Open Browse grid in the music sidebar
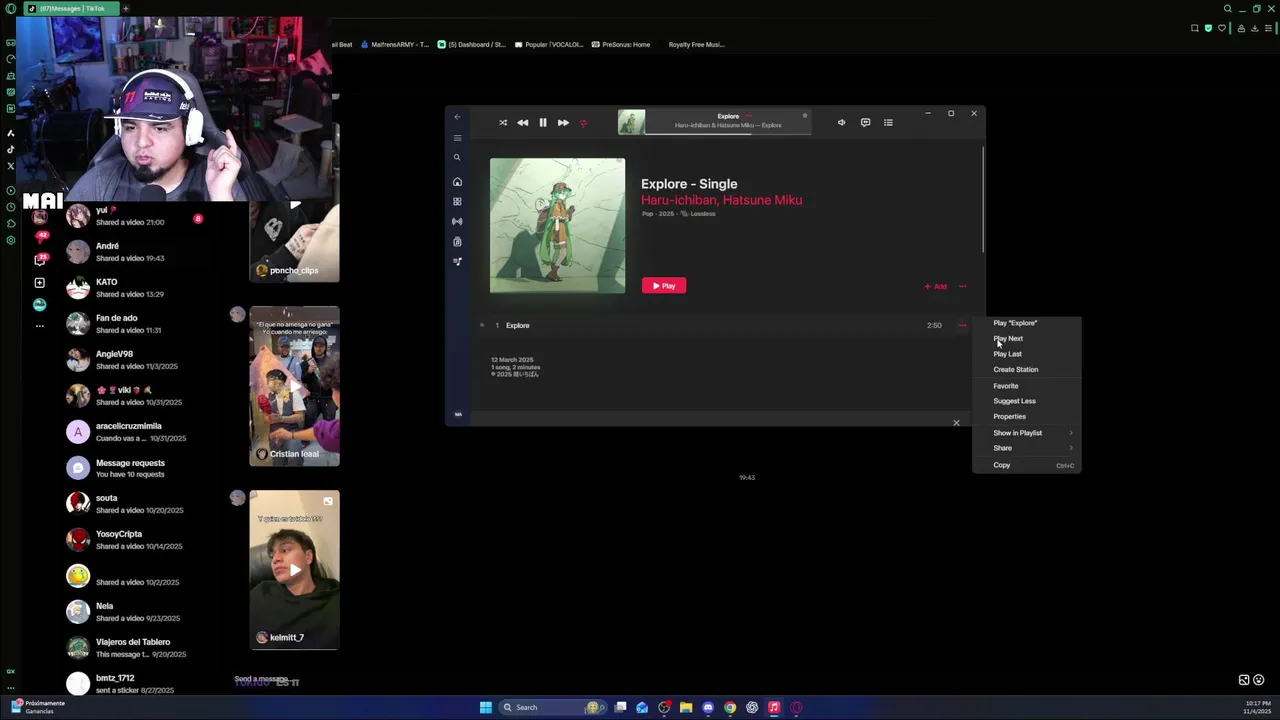This screenshot has height=720, width=1280. click(457, 201)
